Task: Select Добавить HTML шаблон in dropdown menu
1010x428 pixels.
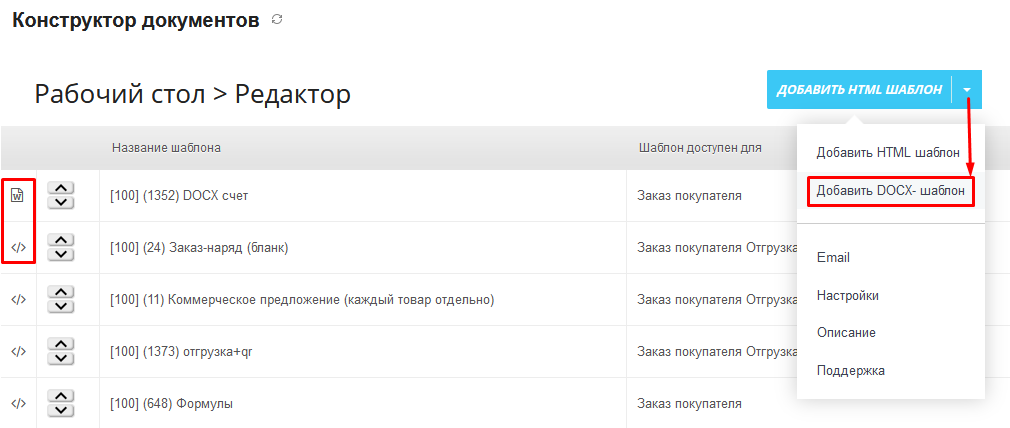Action: [888, 153]
